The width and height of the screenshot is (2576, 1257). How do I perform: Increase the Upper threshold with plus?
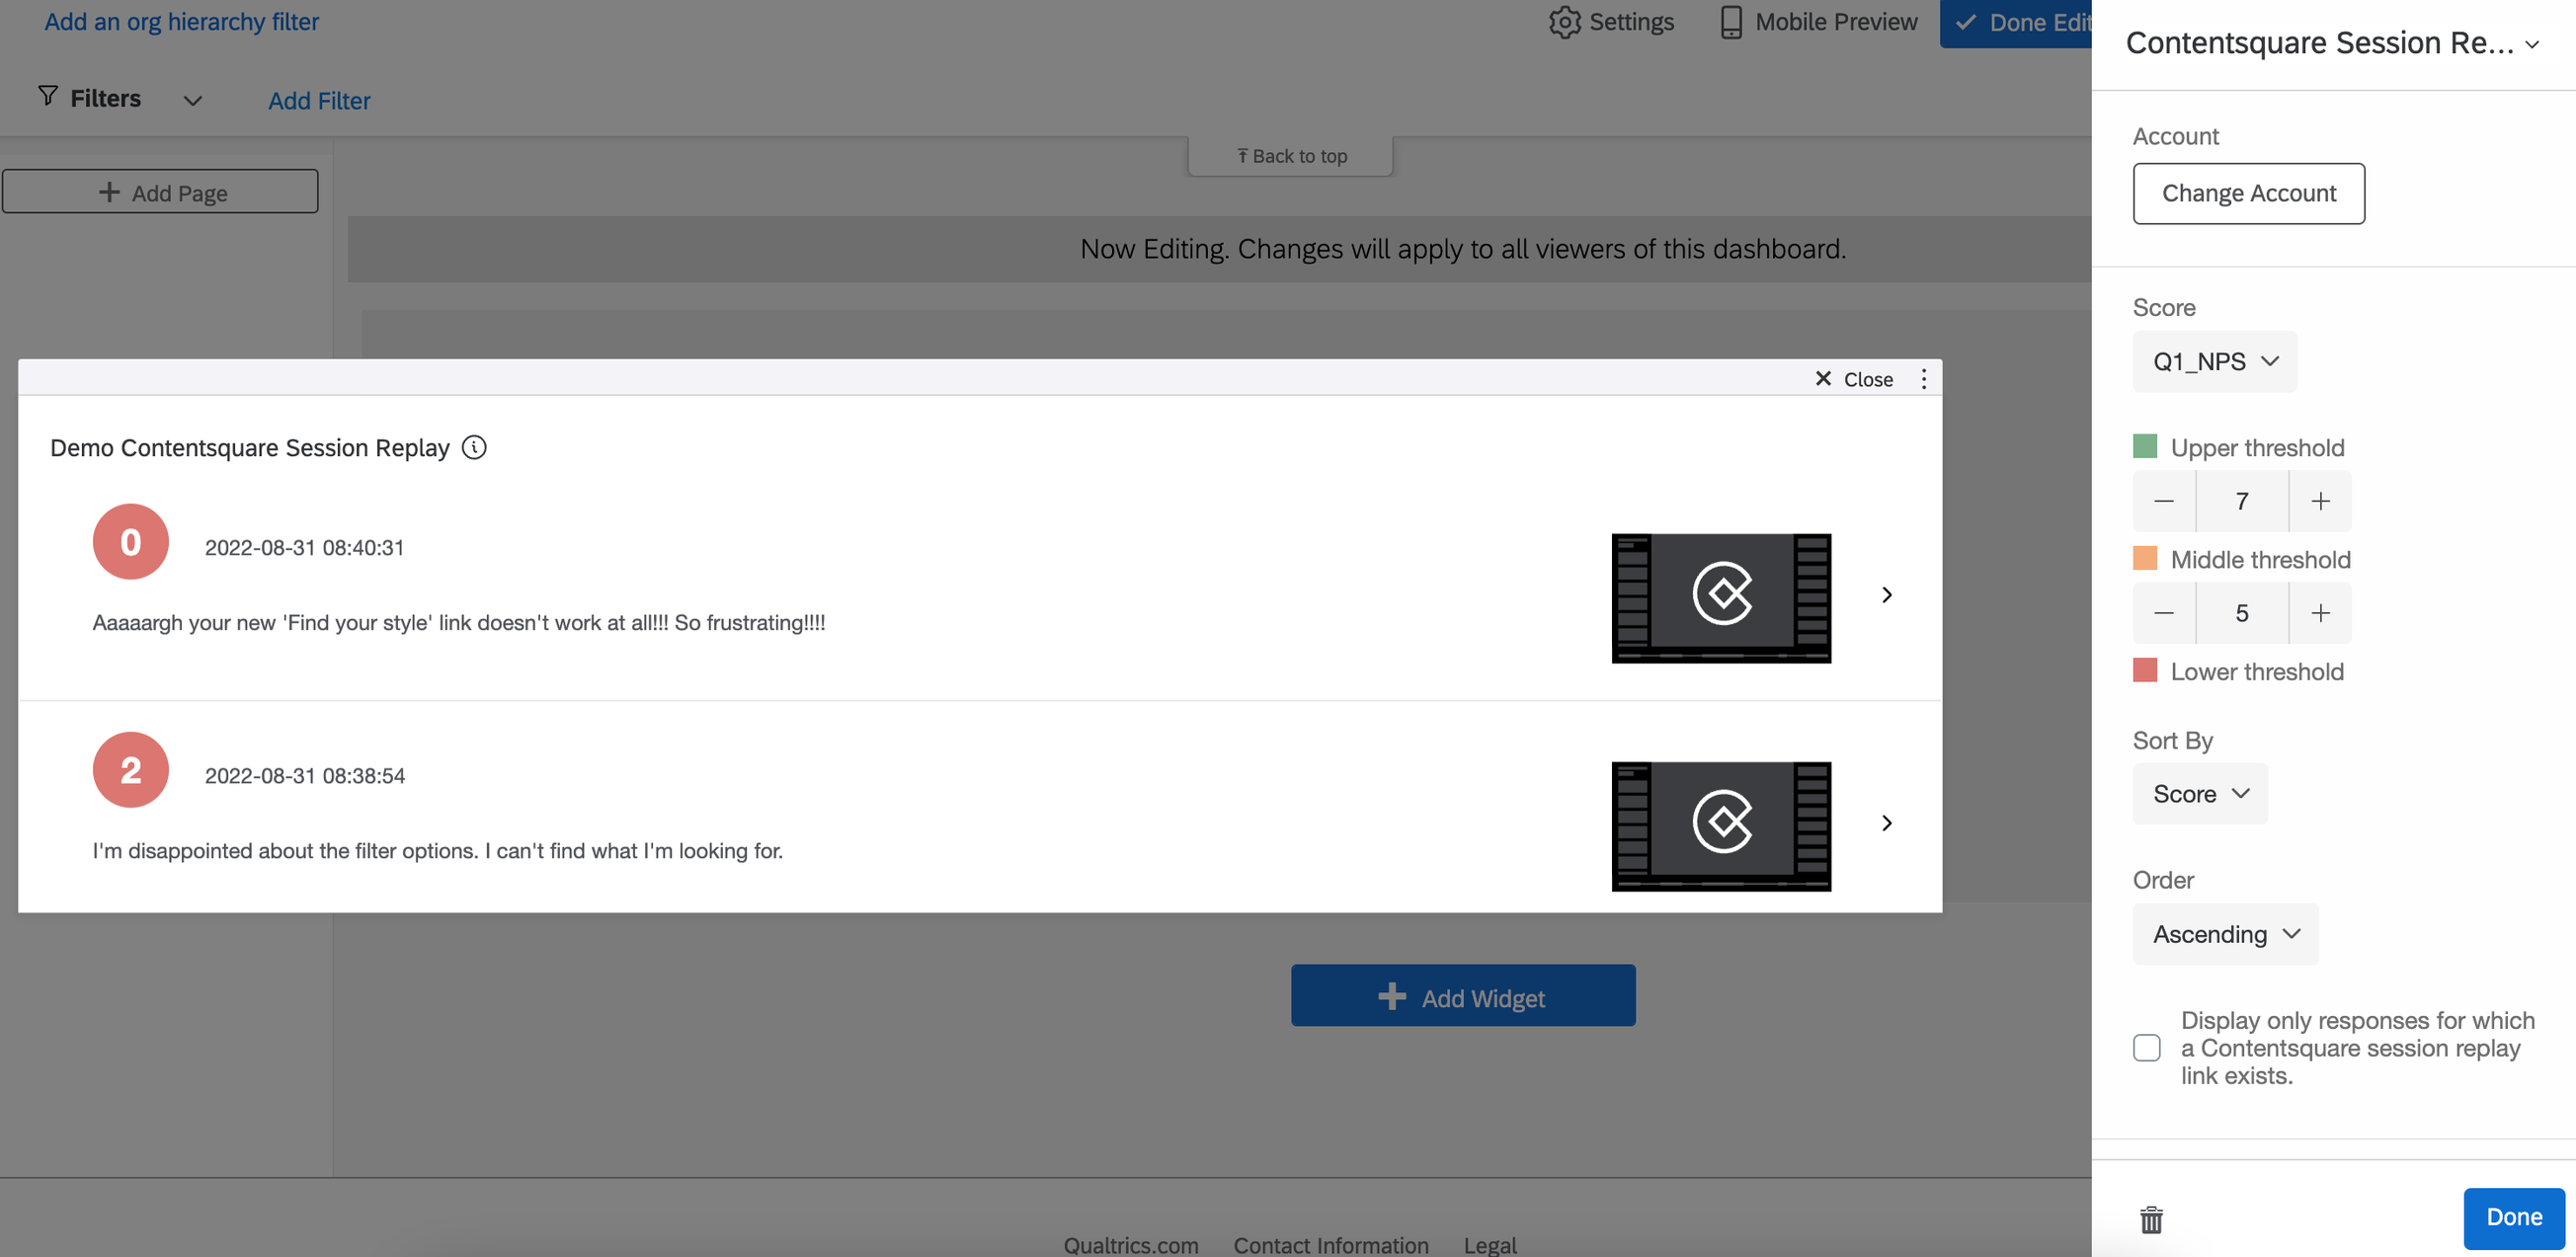click(x=2320, y=501)
